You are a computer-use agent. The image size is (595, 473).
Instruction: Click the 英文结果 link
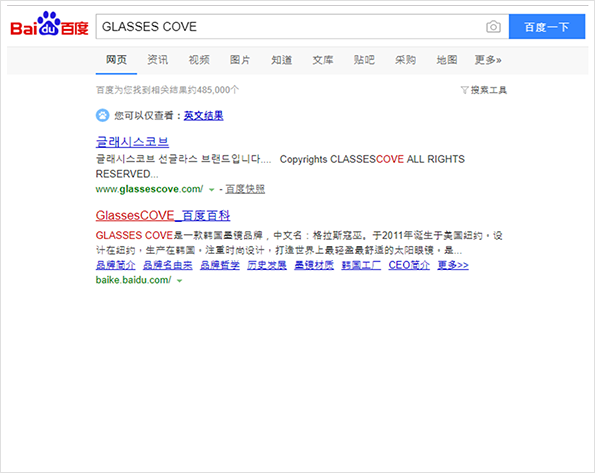pyautogui.click(x=203, y=115)
